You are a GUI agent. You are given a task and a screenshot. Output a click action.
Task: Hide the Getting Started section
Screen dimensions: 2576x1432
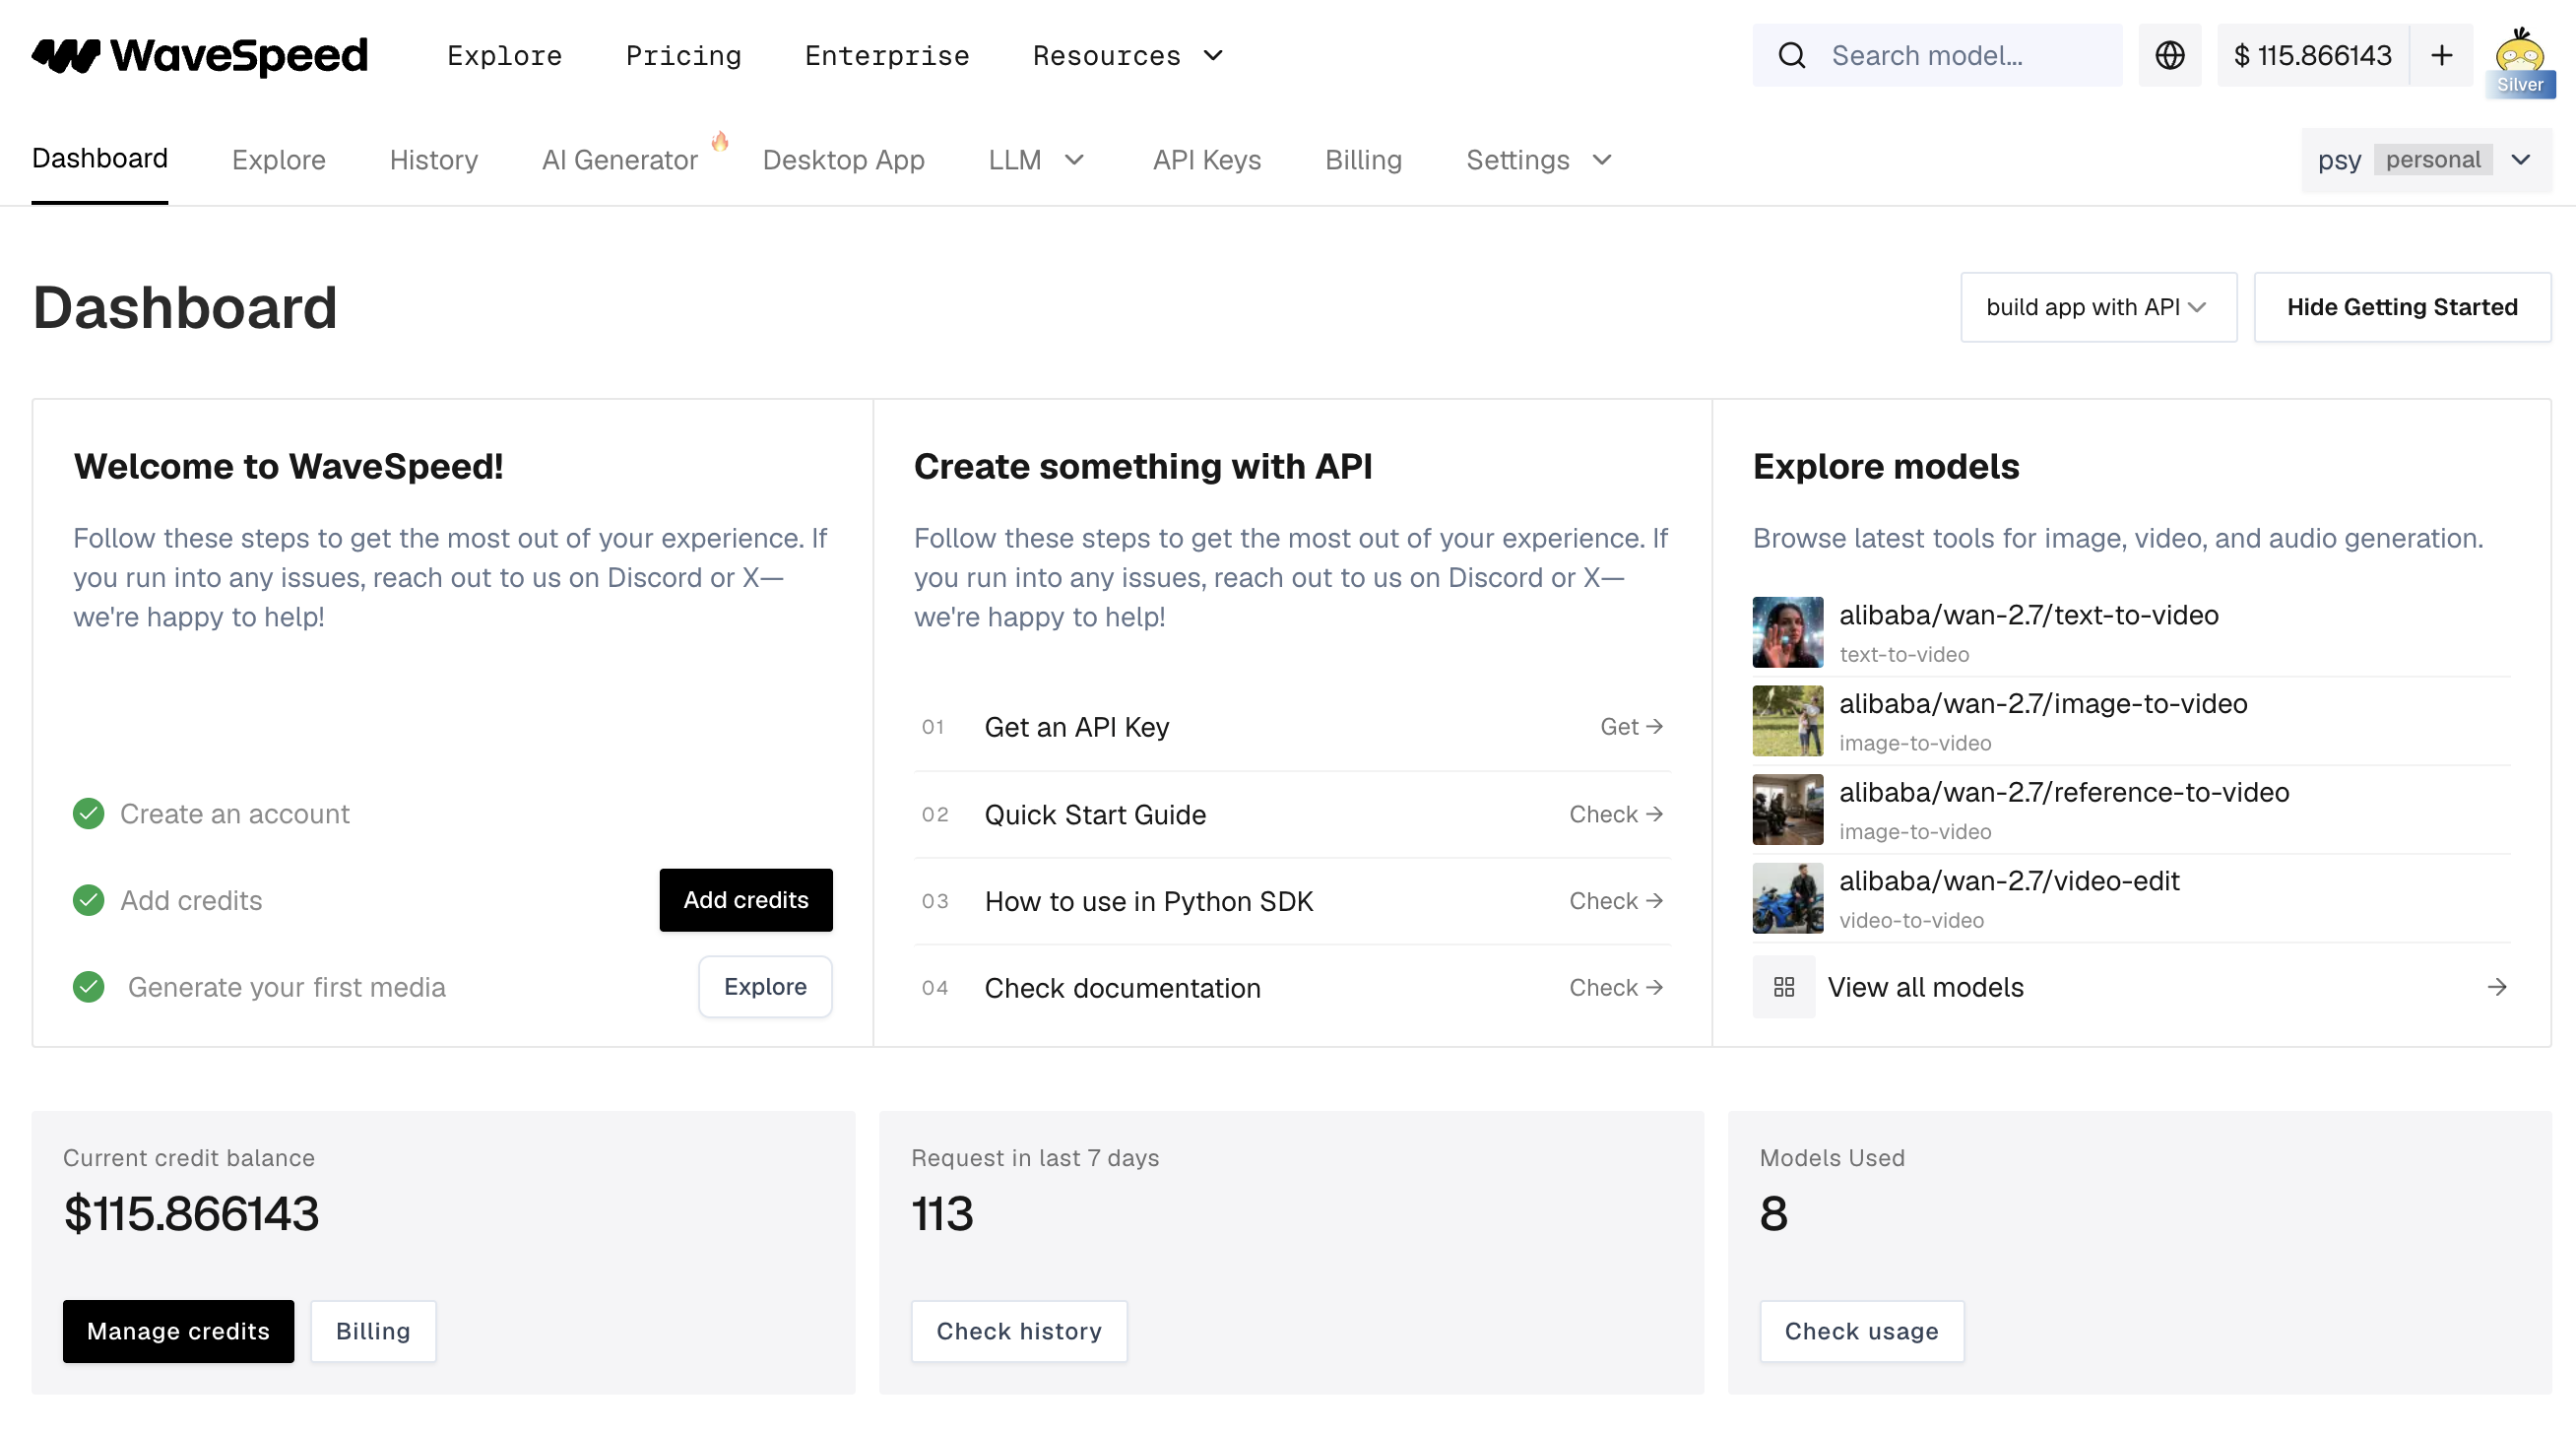click(2402, 307)
